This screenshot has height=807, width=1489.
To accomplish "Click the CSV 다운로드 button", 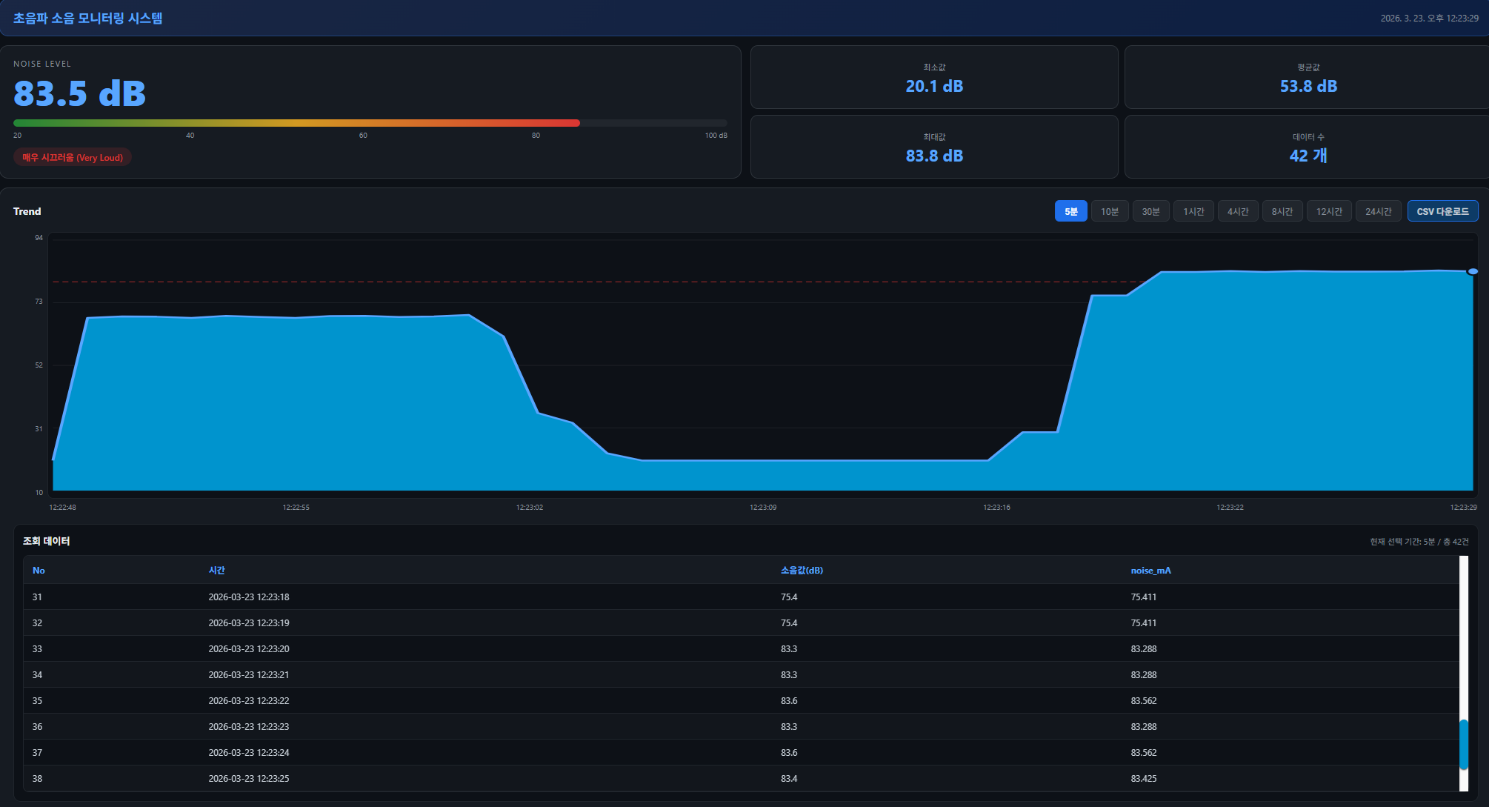I will tap(1442, 211).
